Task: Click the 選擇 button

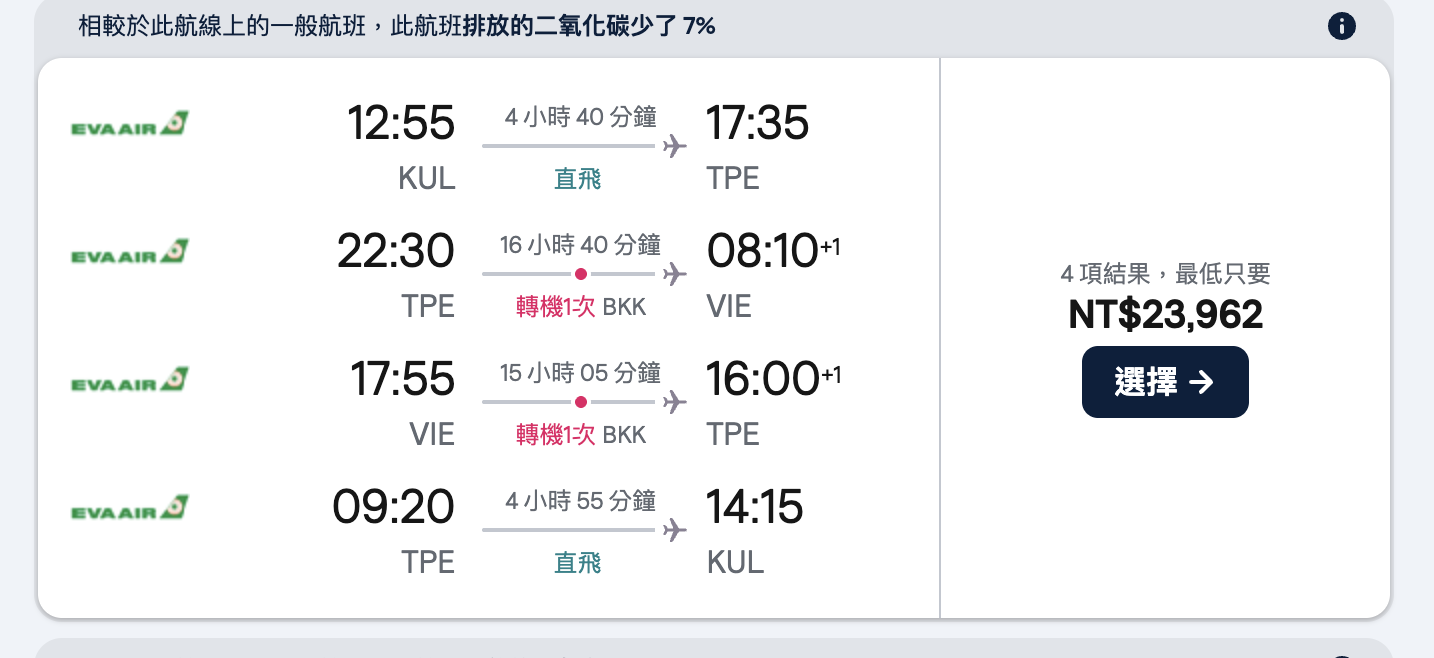Action: [x=1165, y=382]
